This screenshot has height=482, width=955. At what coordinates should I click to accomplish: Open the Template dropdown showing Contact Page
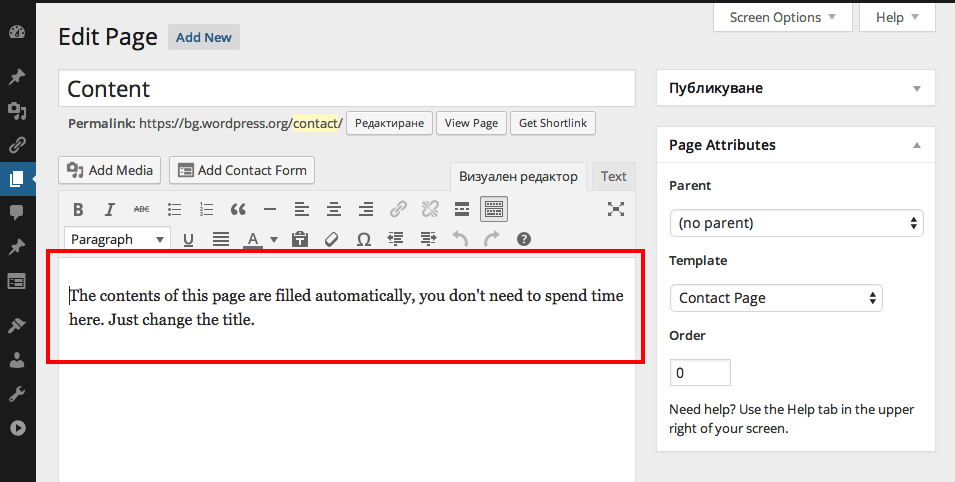click(x=776, y=298)
